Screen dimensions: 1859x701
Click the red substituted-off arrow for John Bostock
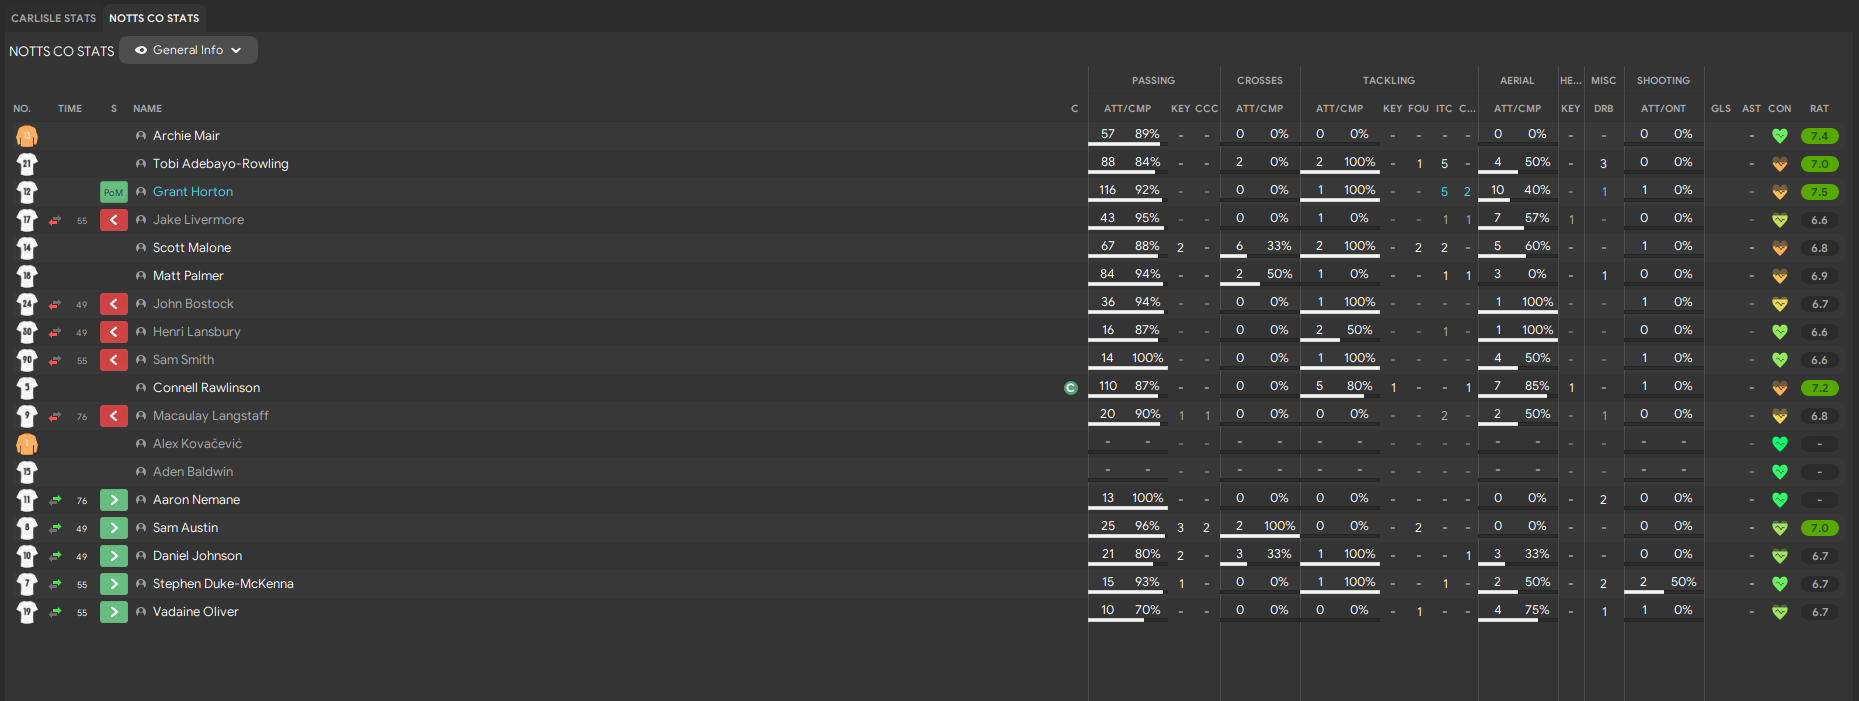point(114,304)
